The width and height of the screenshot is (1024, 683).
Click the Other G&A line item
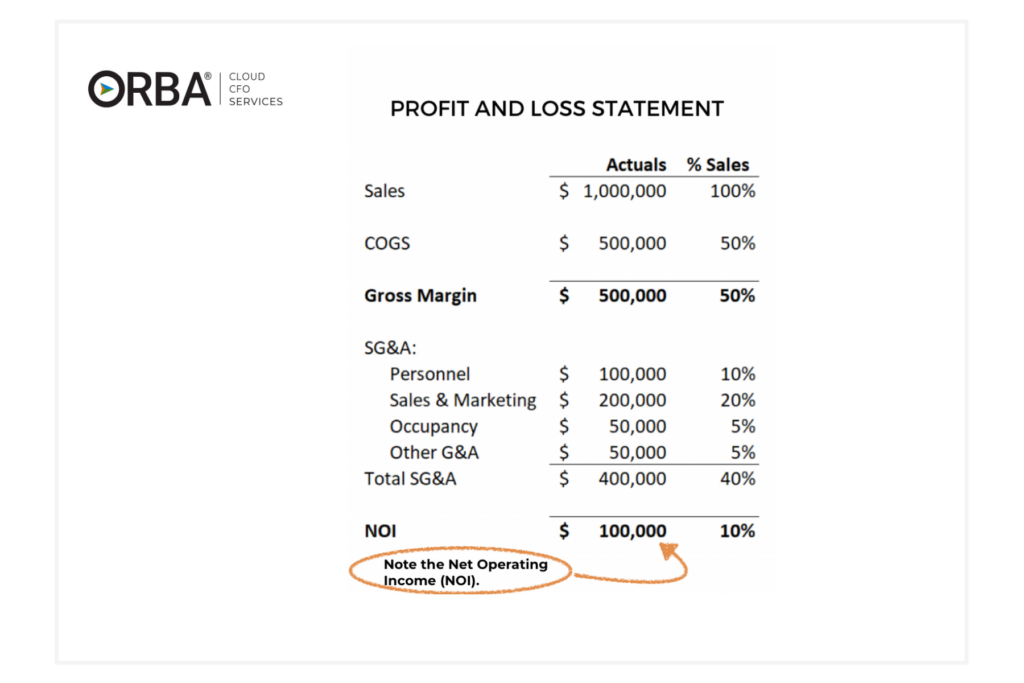(x=434, y=452)
